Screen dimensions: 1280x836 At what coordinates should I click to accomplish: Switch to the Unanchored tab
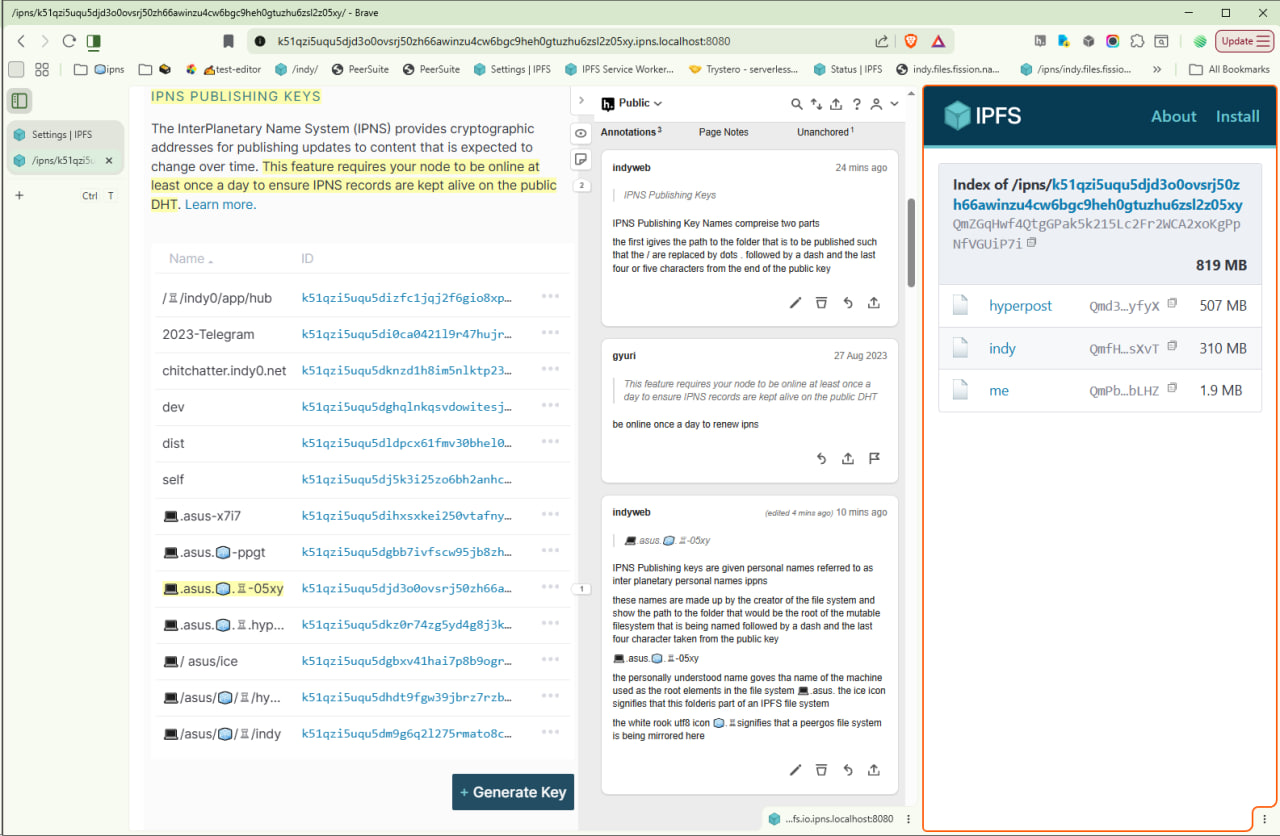[824, 132]
